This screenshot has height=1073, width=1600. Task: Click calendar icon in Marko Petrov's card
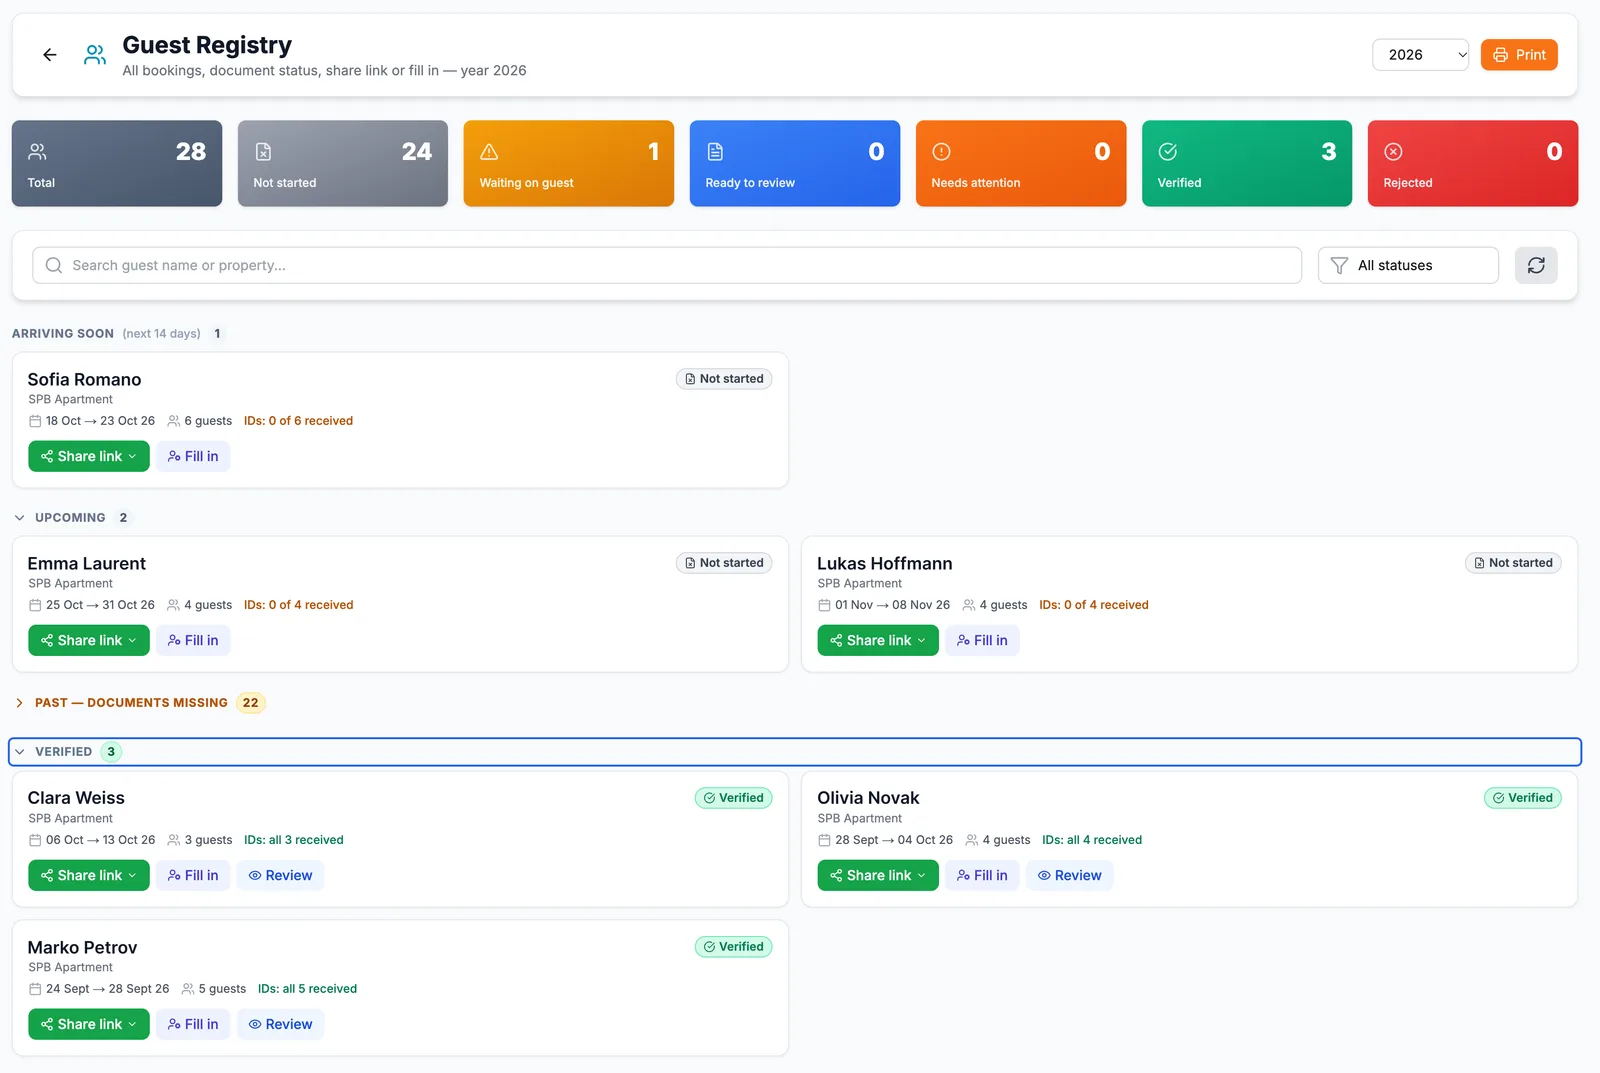[35, 989]
